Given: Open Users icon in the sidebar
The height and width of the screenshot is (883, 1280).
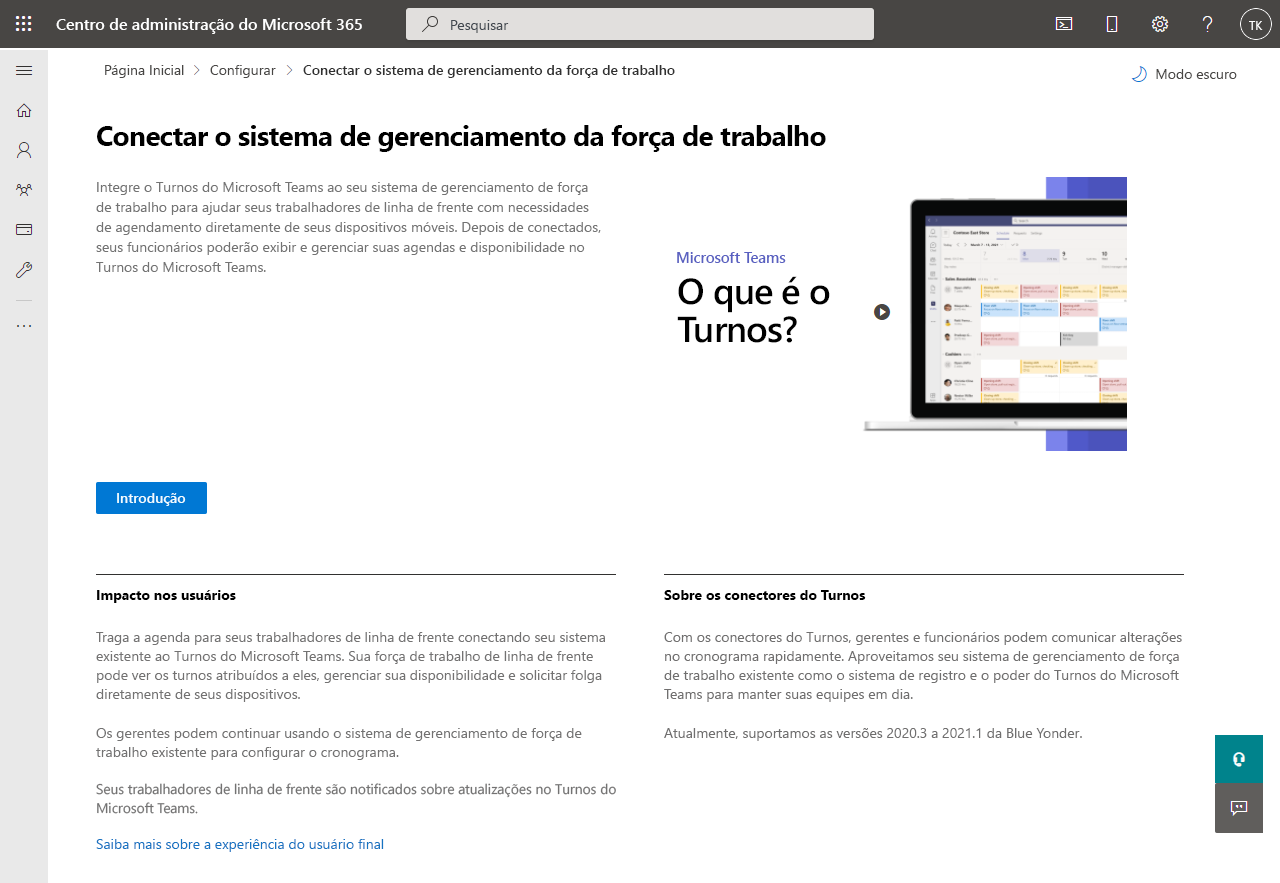Looking at the screenshot, I should pyautogui.click(x=24, y=150).
